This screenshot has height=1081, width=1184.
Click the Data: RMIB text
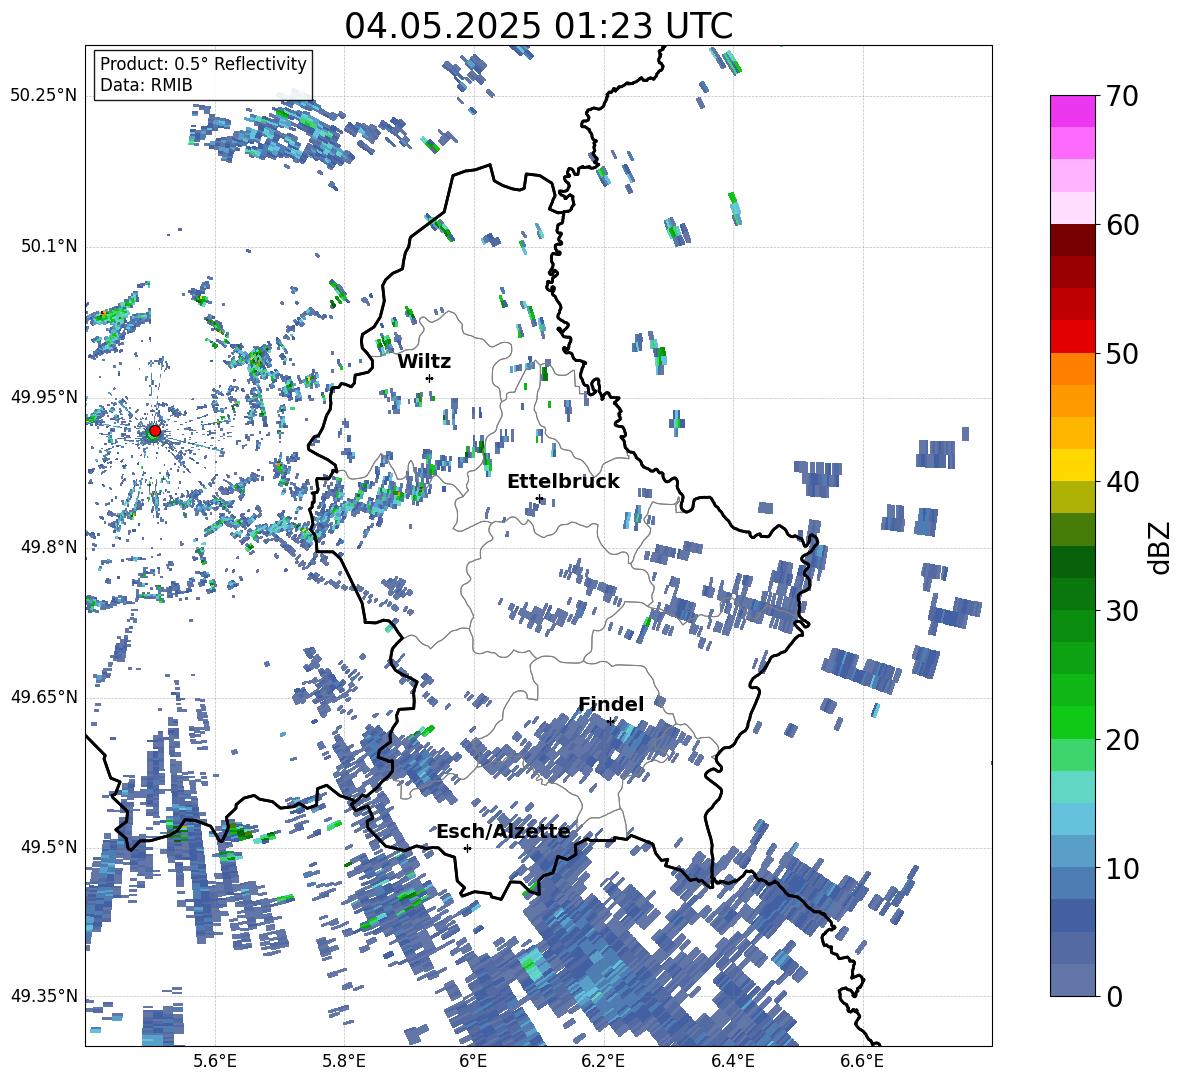(x=146, y=85)
